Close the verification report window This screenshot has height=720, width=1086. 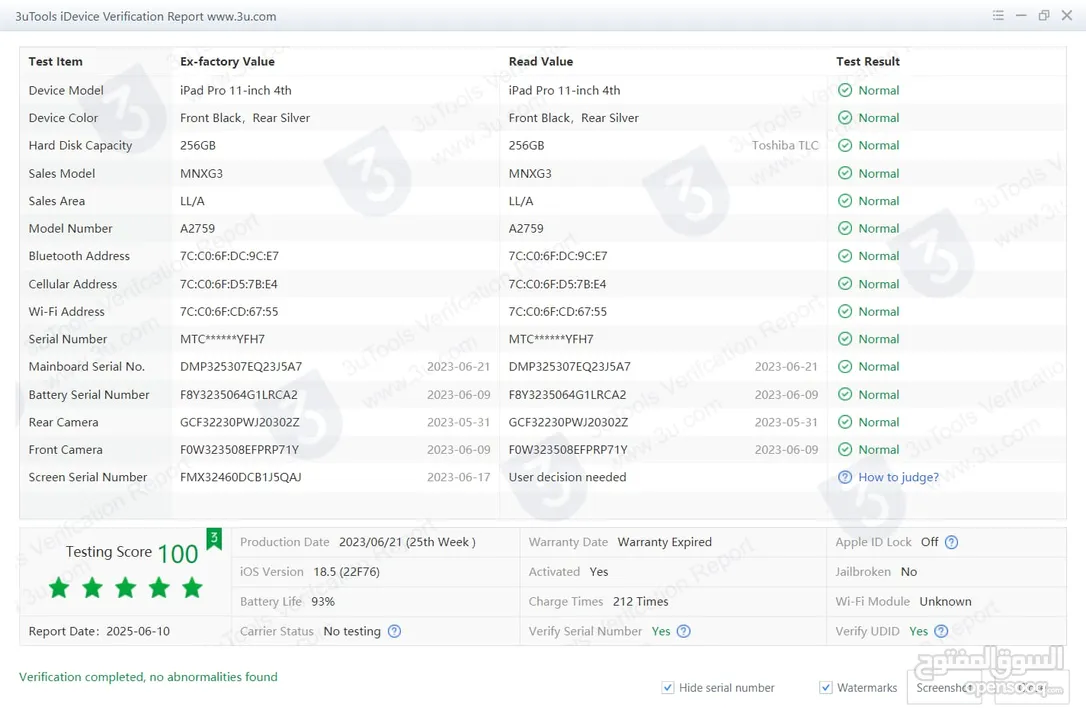click(x=1067, y=15)
